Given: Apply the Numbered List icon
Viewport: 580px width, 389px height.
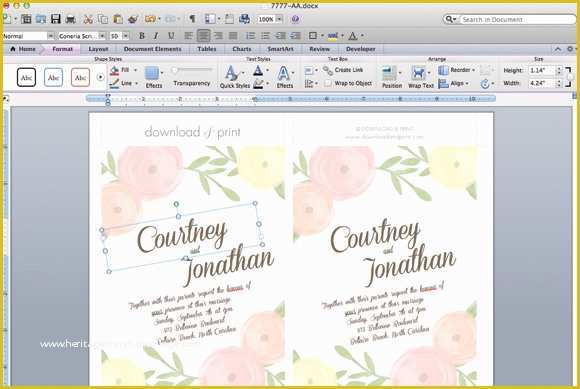Looking at the screenshot, I should coord(250,35).
